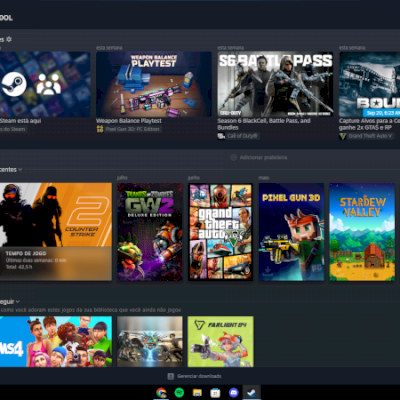The height and width of the screenshot is (400, 400).
Task: Open the Steam Families news image
Action: (x=45, y=84)
